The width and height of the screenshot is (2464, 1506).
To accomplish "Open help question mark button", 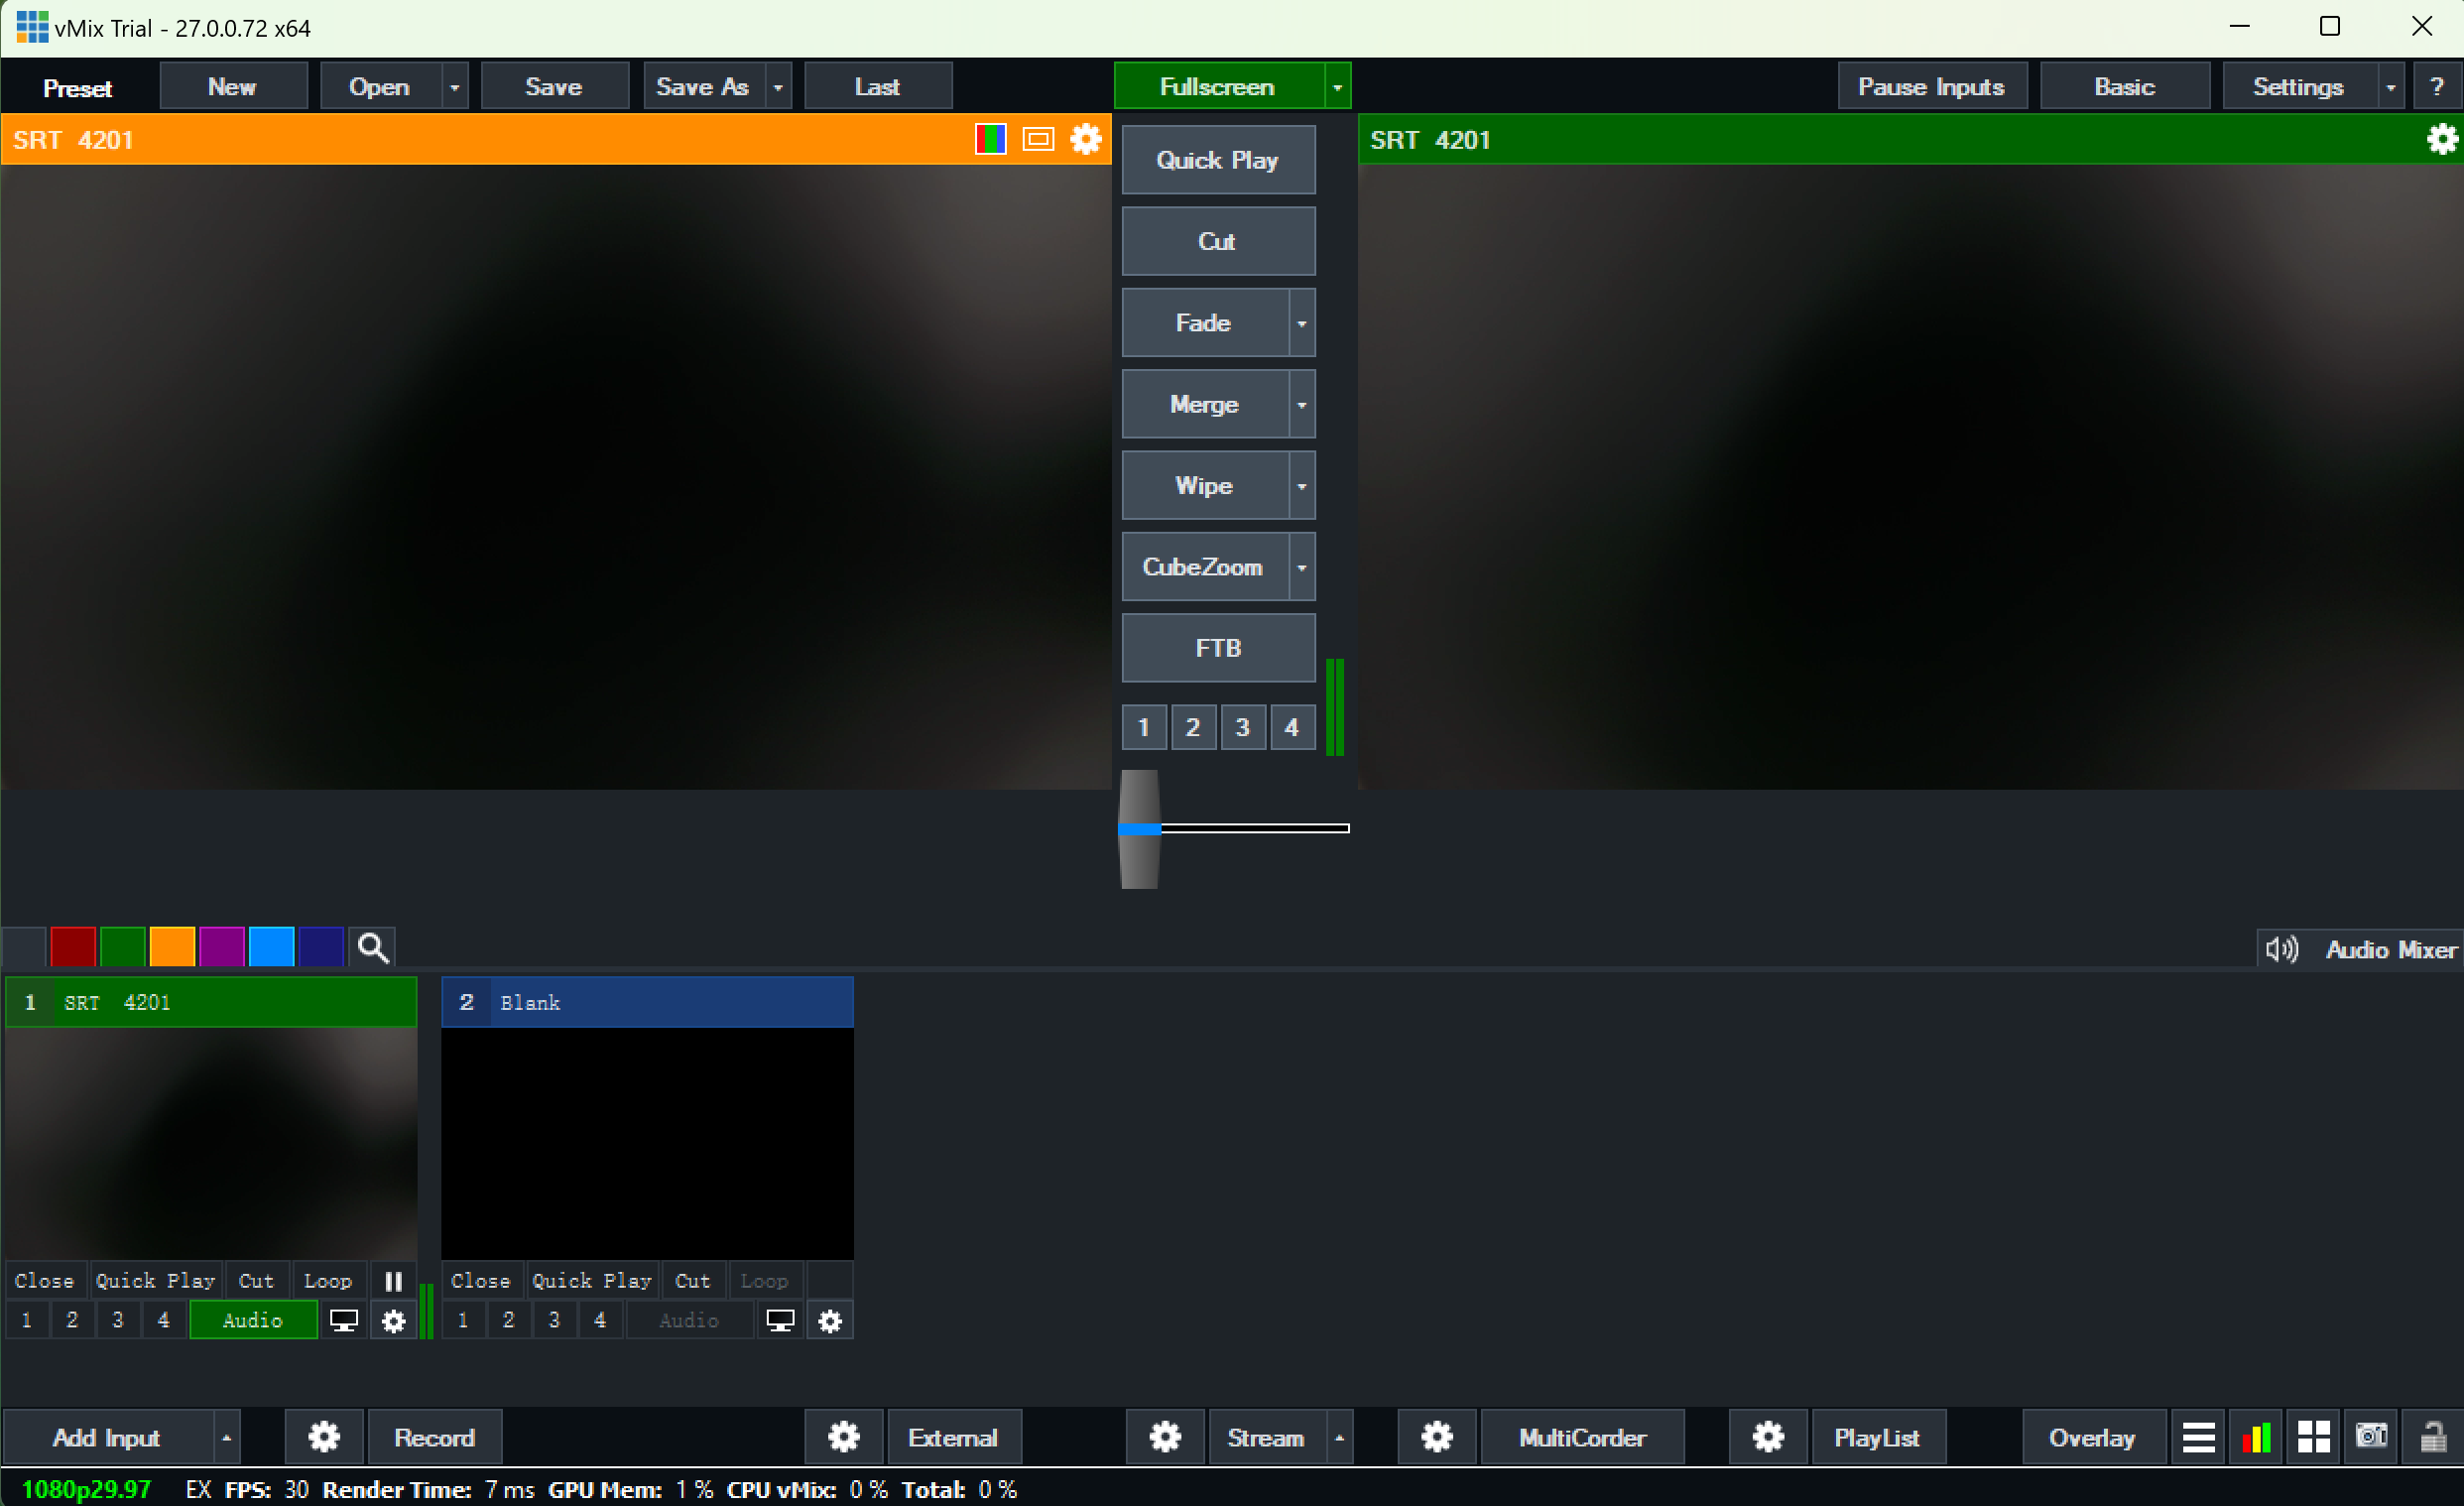I will (2436, 87).
